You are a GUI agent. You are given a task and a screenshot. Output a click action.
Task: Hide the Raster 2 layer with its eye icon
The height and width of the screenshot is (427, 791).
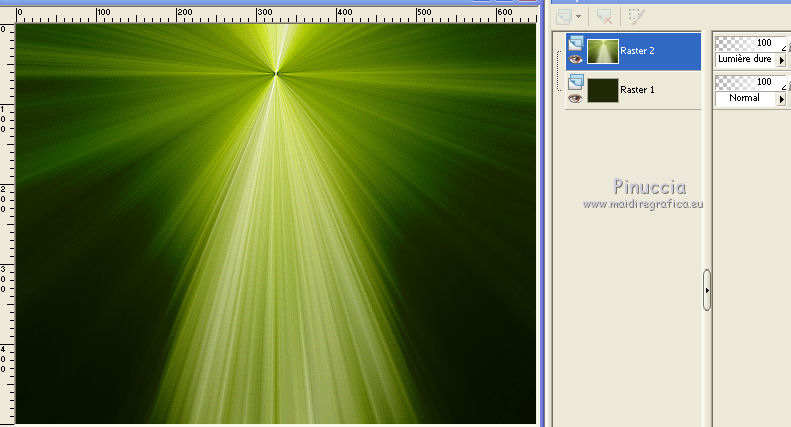576,60
